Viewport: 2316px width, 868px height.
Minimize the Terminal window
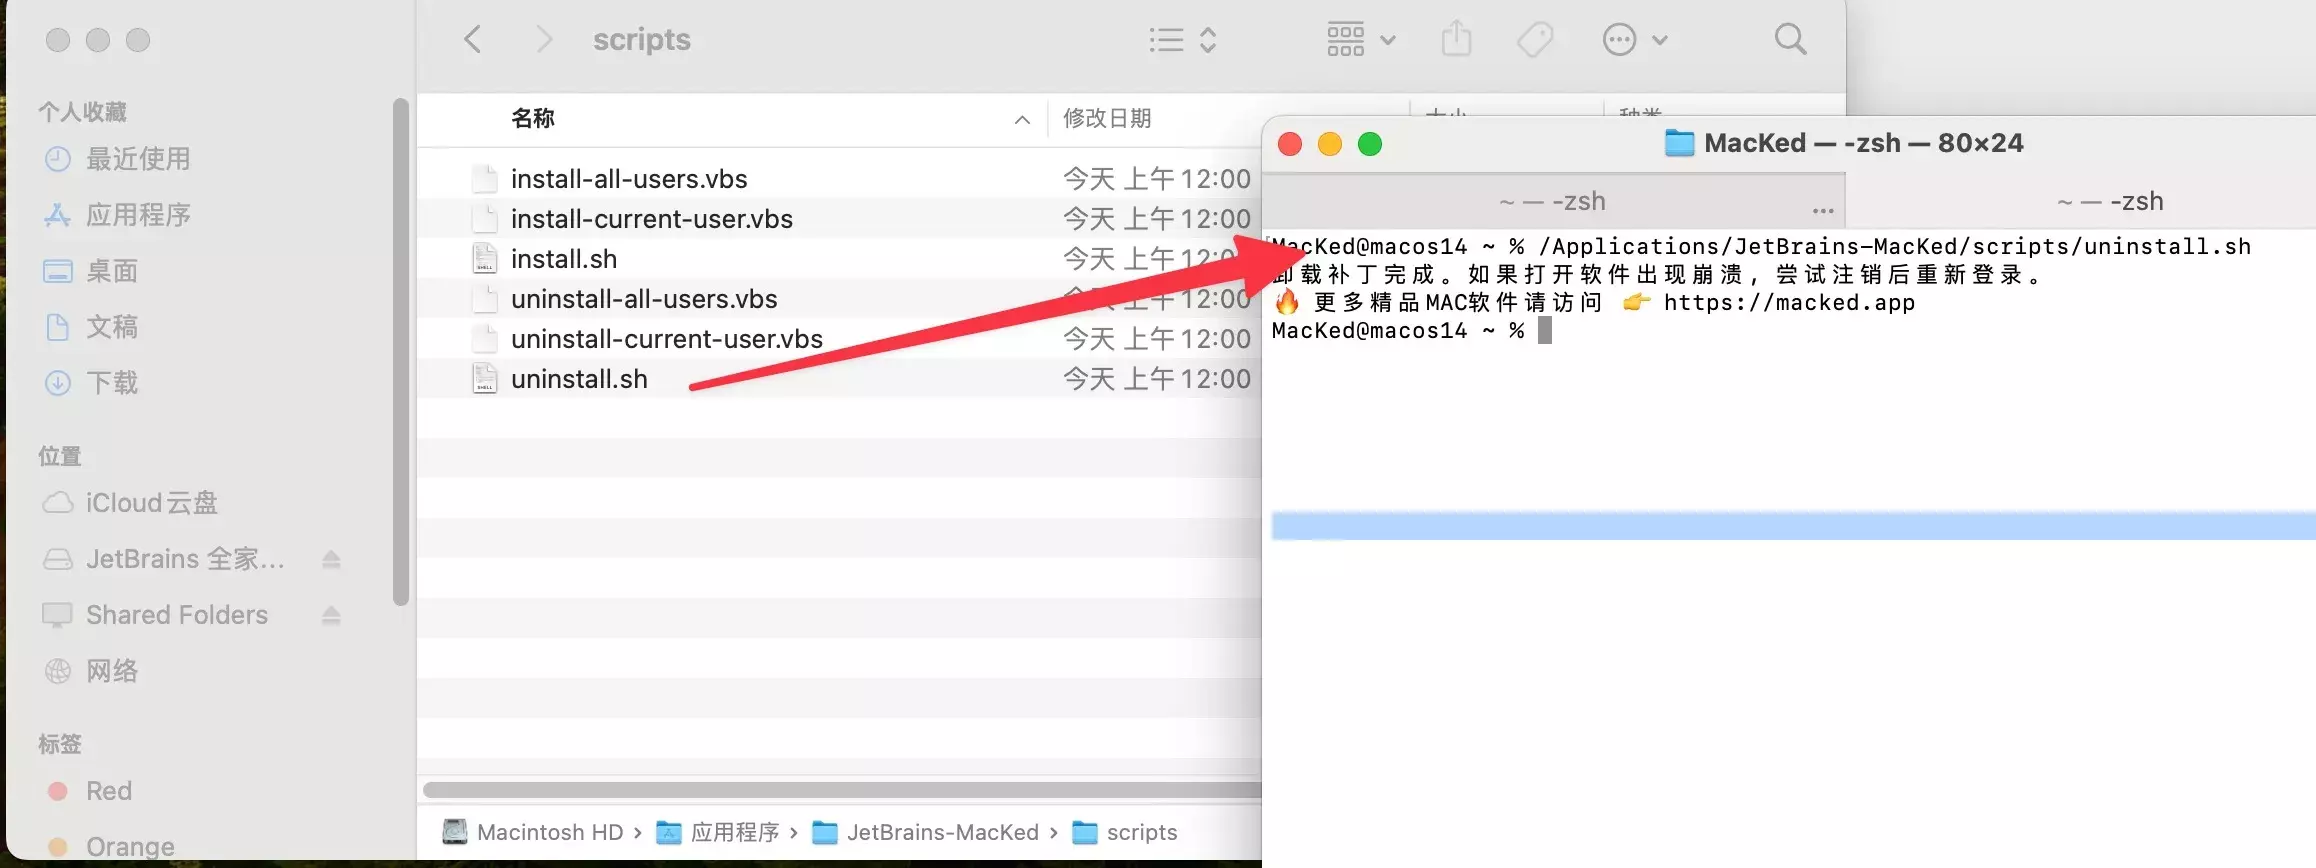pyautogui.click(x=1330, y=144)
